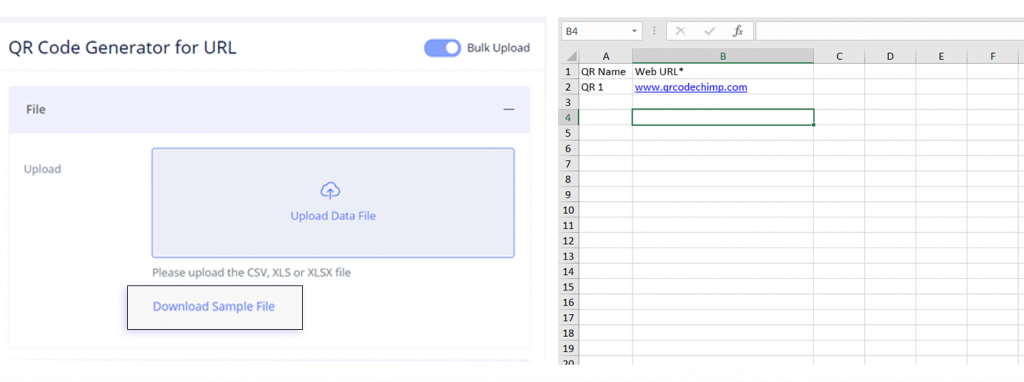Click the Name Box showing B4
The height and width of the screenshot is (382, 1024).
[x=594, y=31]
